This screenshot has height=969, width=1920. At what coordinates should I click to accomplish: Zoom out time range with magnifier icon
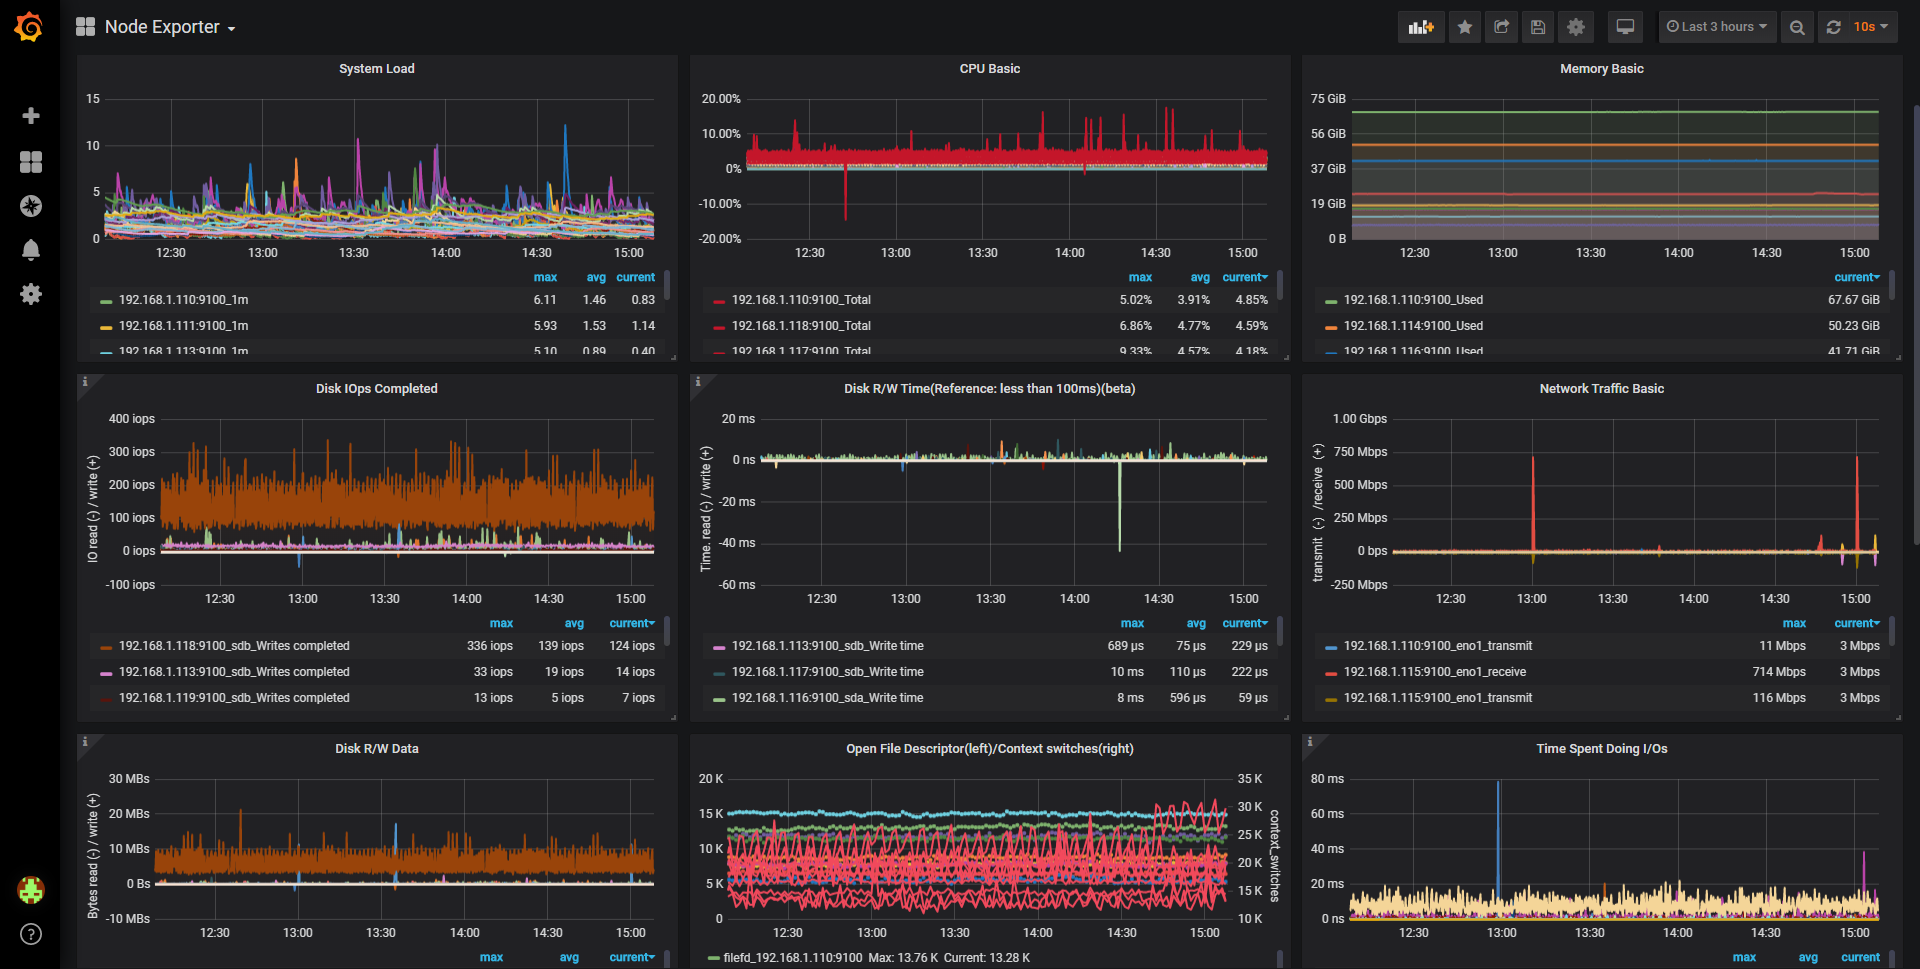(1797, 27)
